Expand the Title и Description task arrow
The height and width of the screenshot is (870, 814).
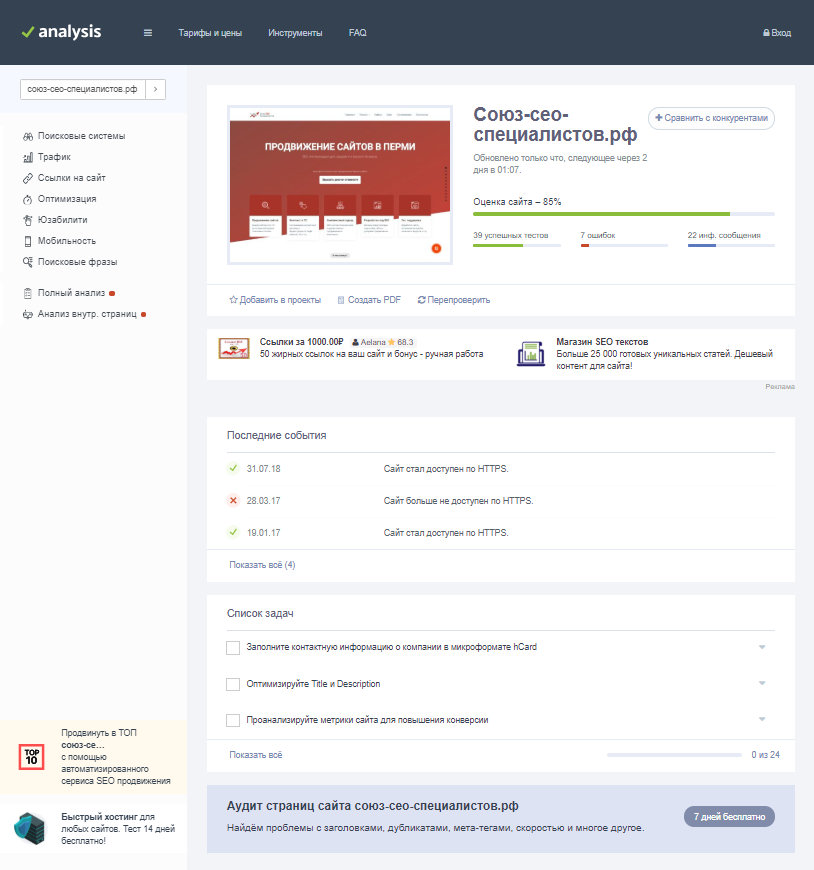click(762, 683)
